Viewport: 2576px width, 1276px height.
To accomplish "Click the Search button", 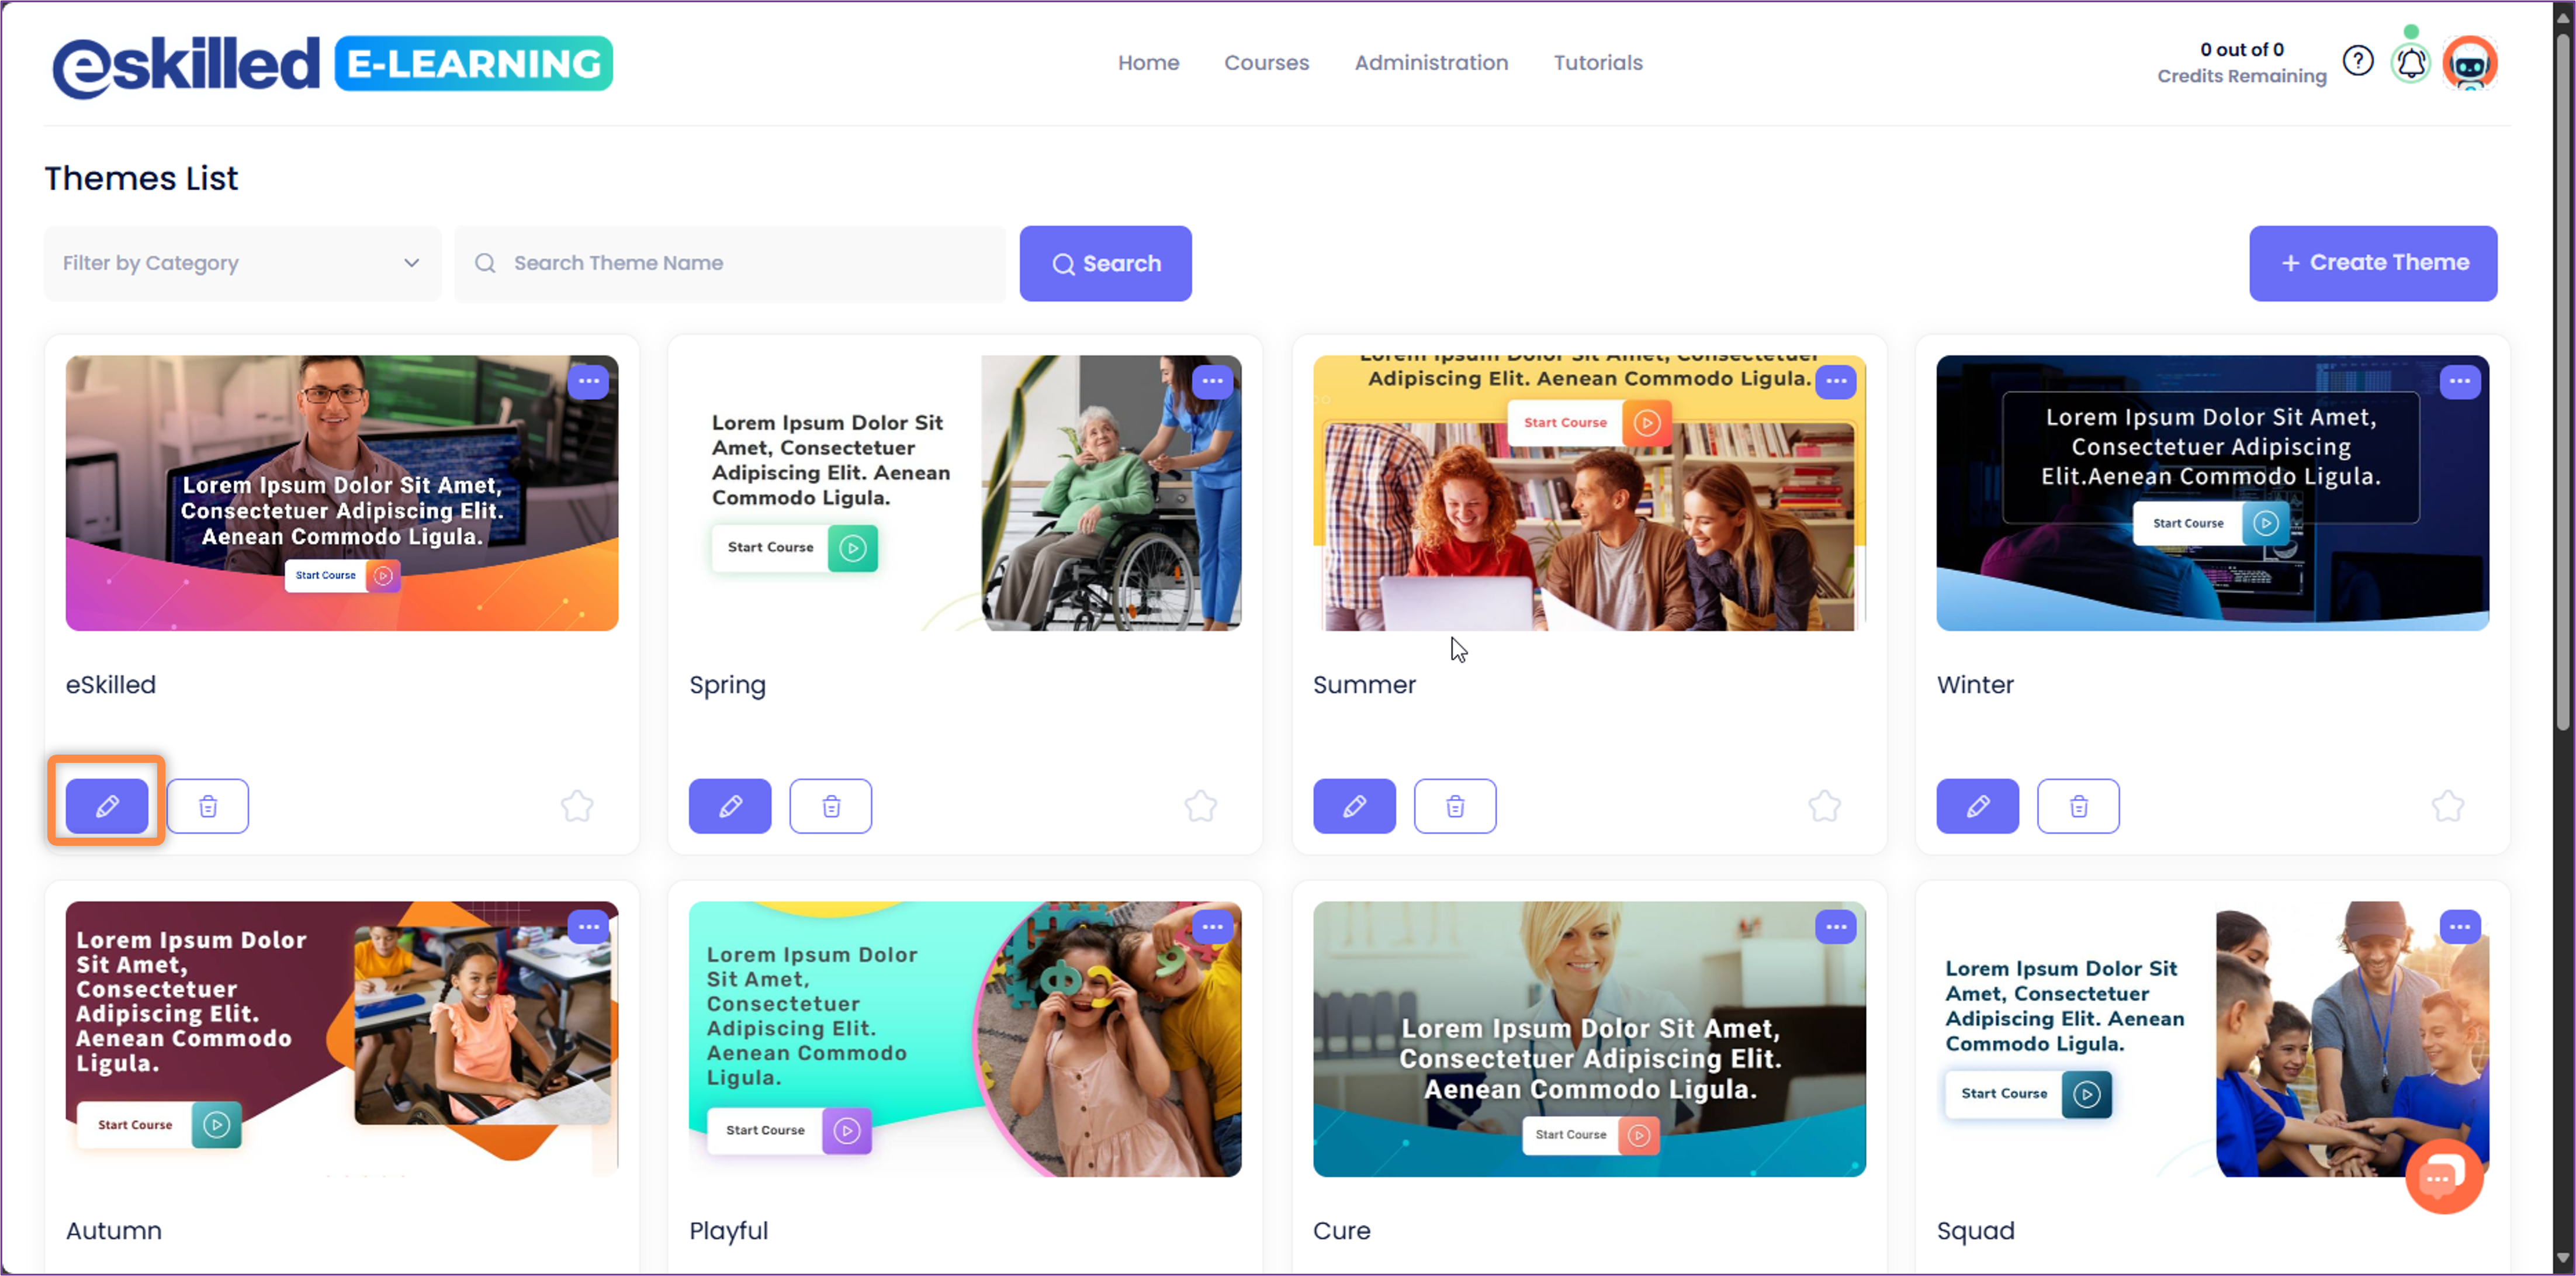I will tap(1105, 263).
